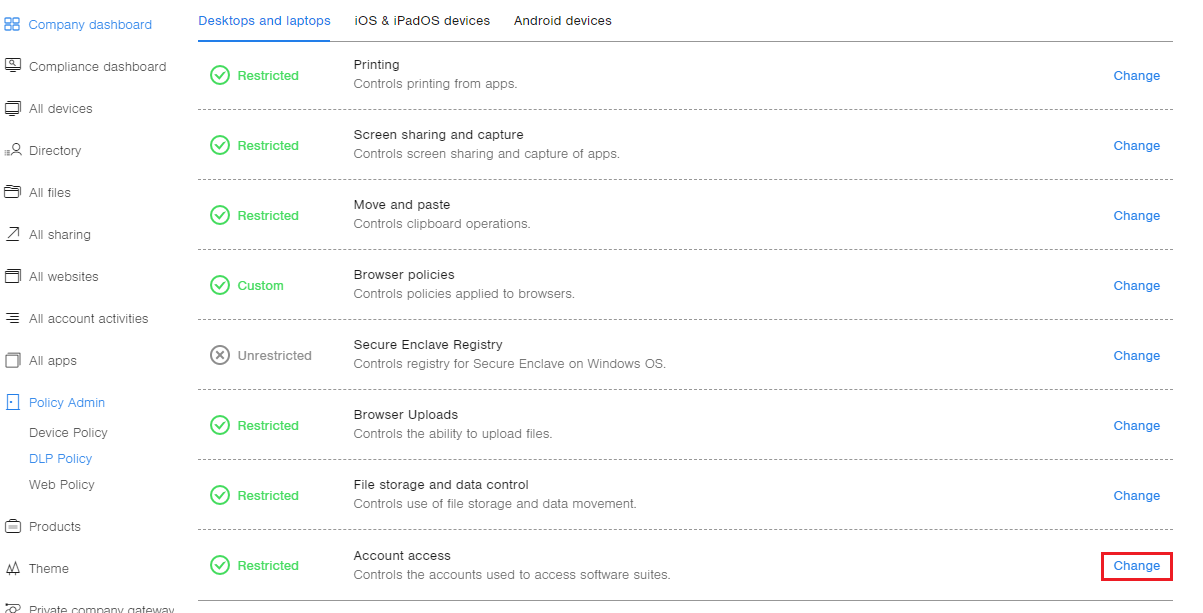Click the All devices icon in sidebar

12,108
